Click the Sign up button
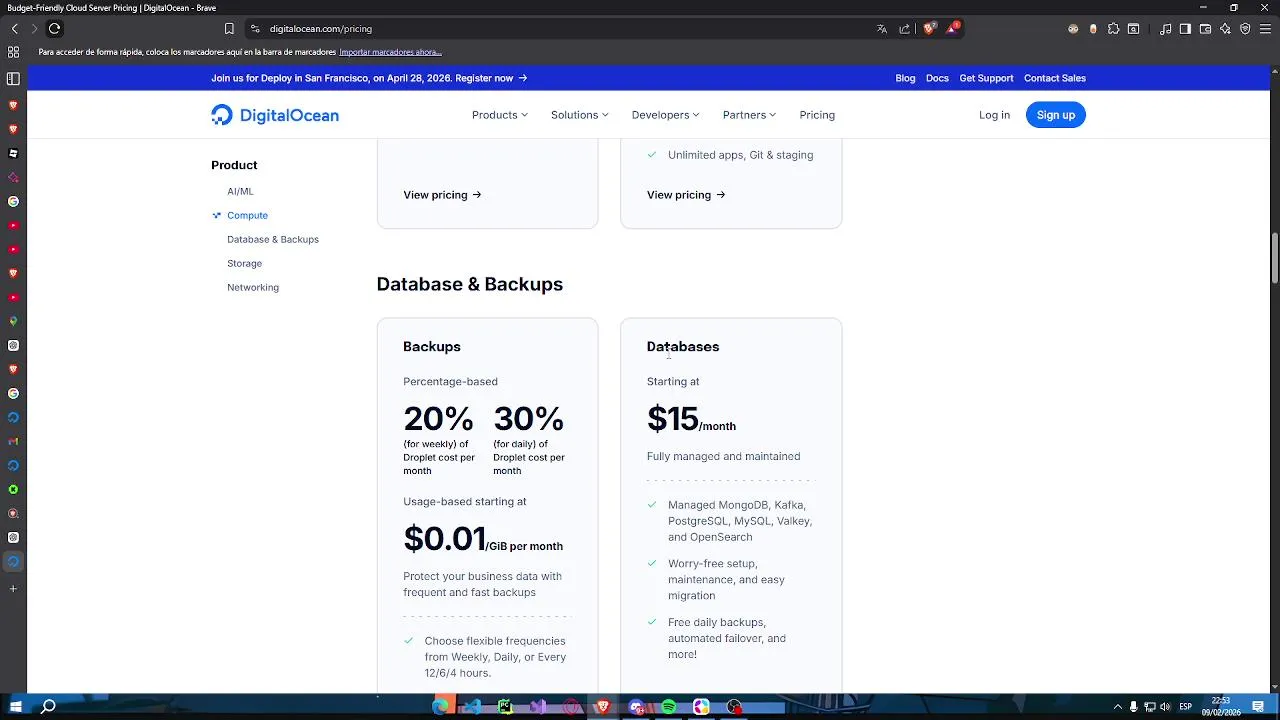This screenshot has width=1280, height=720. click(x=1056, y=115)
